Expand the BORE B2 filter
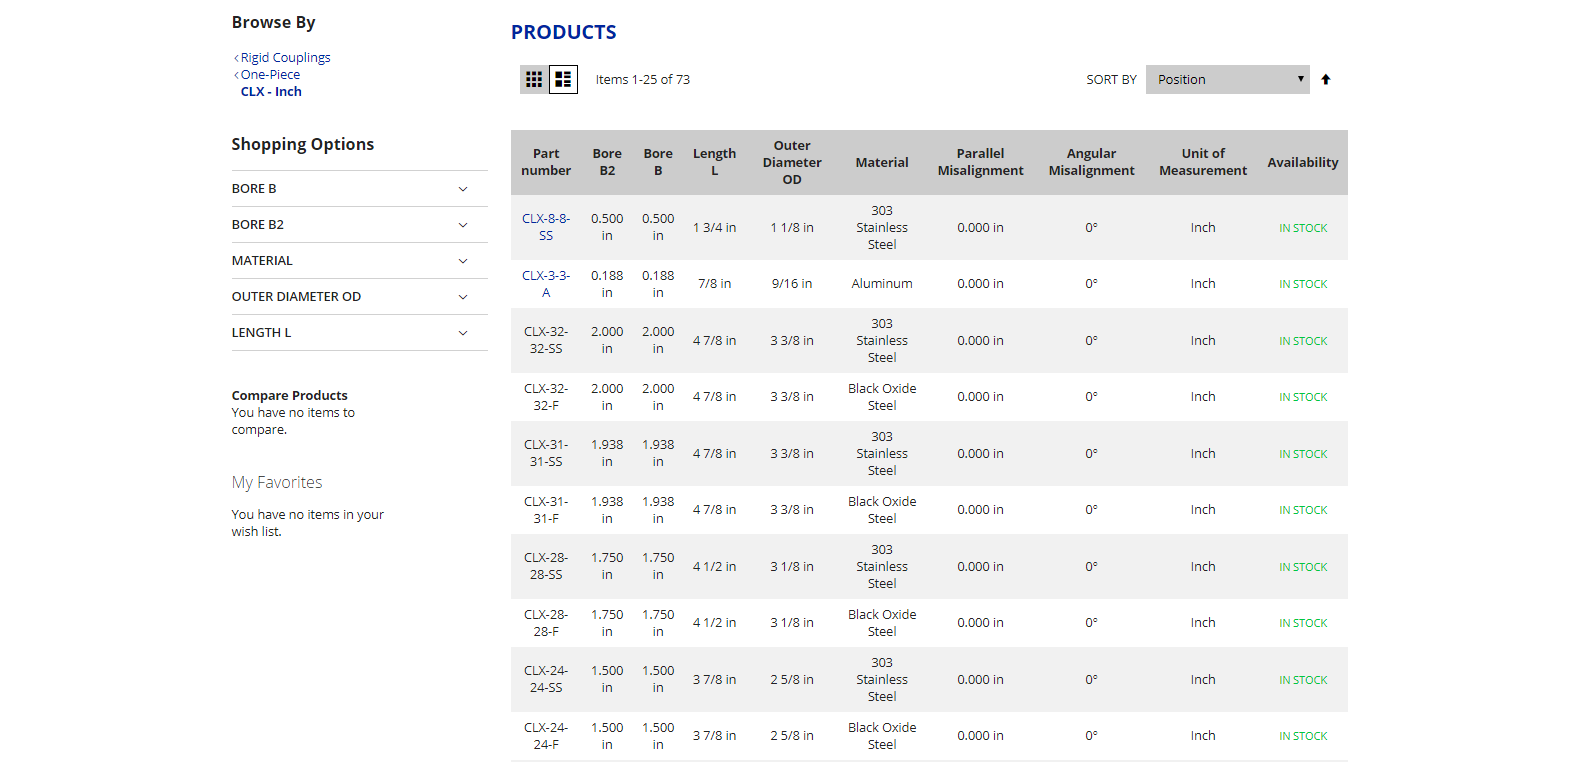This screenshot has height=762, width=1580. point(360,225)
